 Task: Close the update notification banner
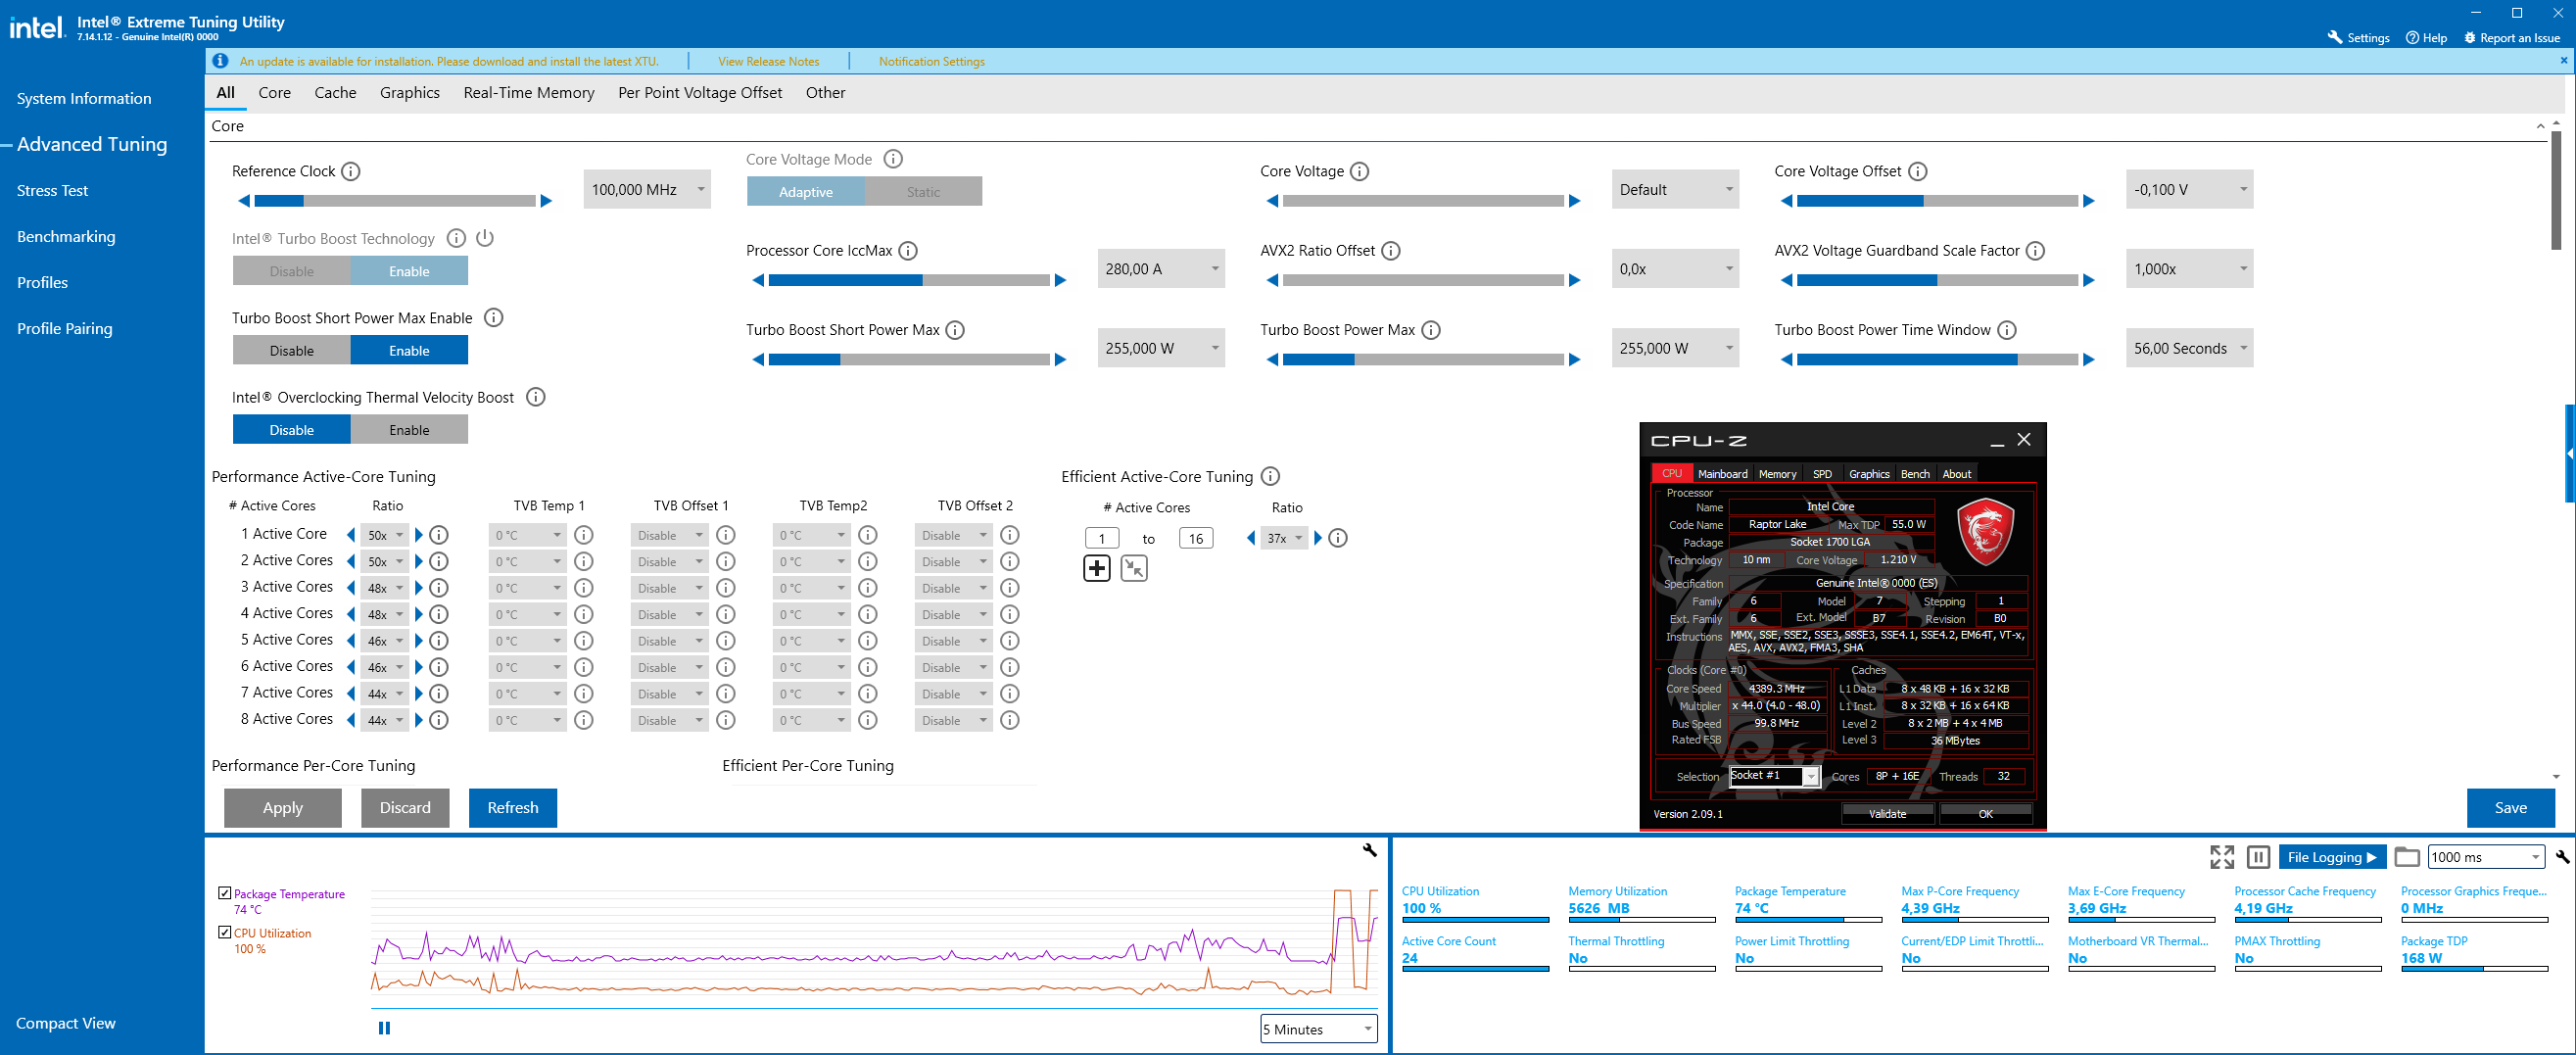2564,60
